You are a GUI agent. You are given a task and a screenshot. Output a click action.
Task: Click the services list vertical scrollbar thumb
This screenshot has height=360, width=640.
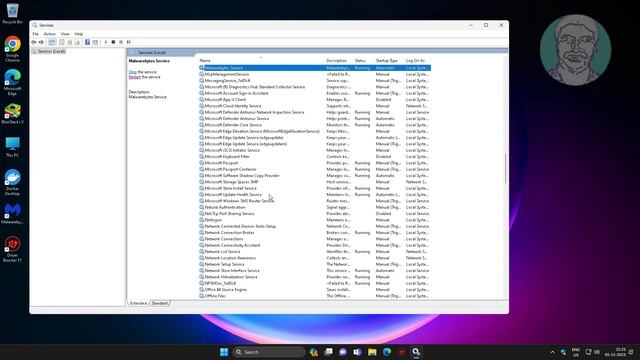pyautogui.click(x=505, y=169)
